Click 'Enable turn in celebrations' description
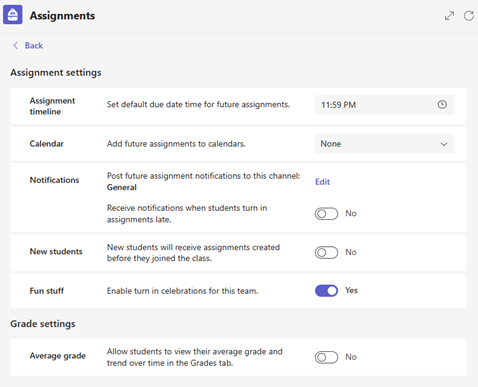478x387 pixels. (x=182, y=291)
